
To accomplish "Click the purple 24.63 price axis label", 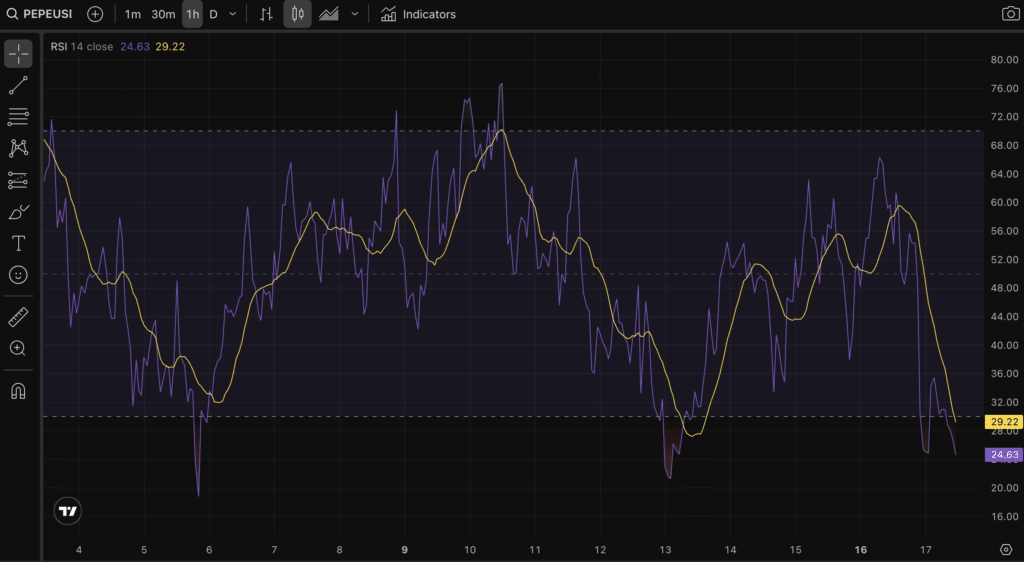I will point(1004,455).
